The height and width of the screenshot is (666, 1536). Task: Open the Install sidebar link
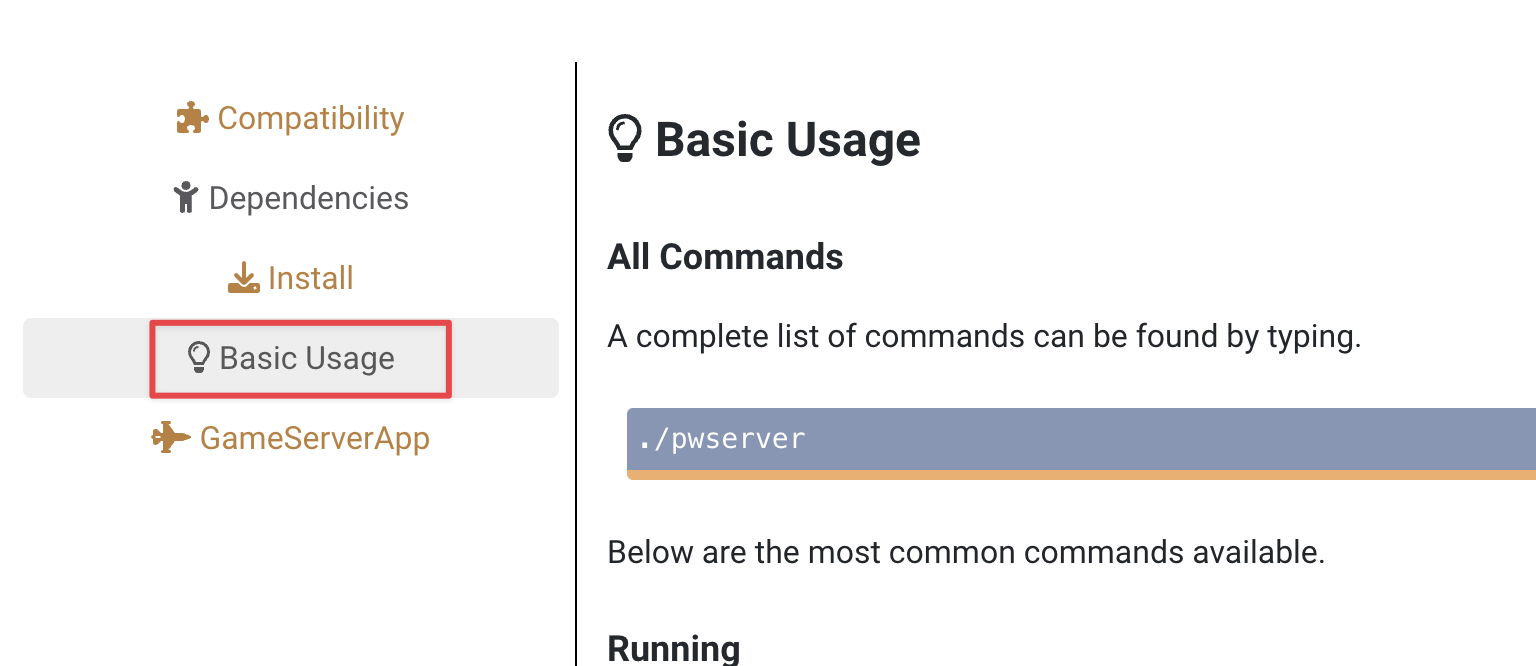pos(310,278)
